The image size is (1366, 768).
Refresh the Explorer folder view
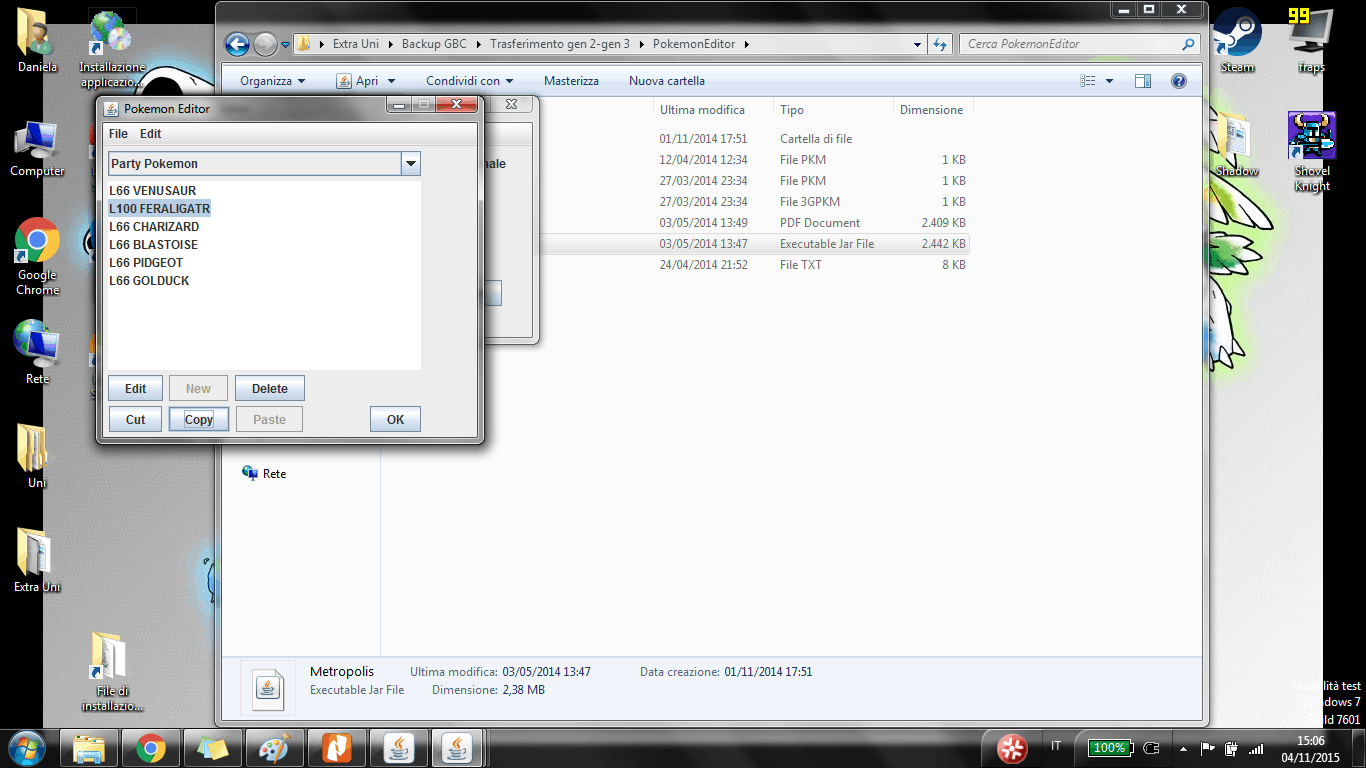point(940,44)
